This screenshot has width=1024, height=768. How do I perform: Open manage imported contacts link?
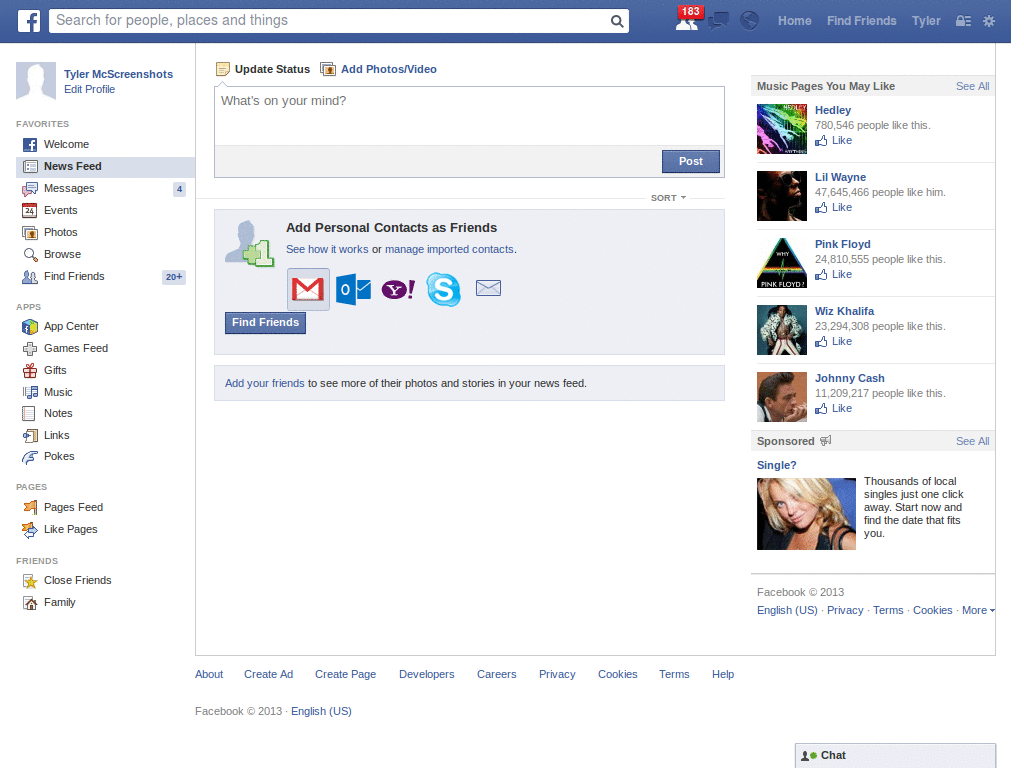coord(449,249)
